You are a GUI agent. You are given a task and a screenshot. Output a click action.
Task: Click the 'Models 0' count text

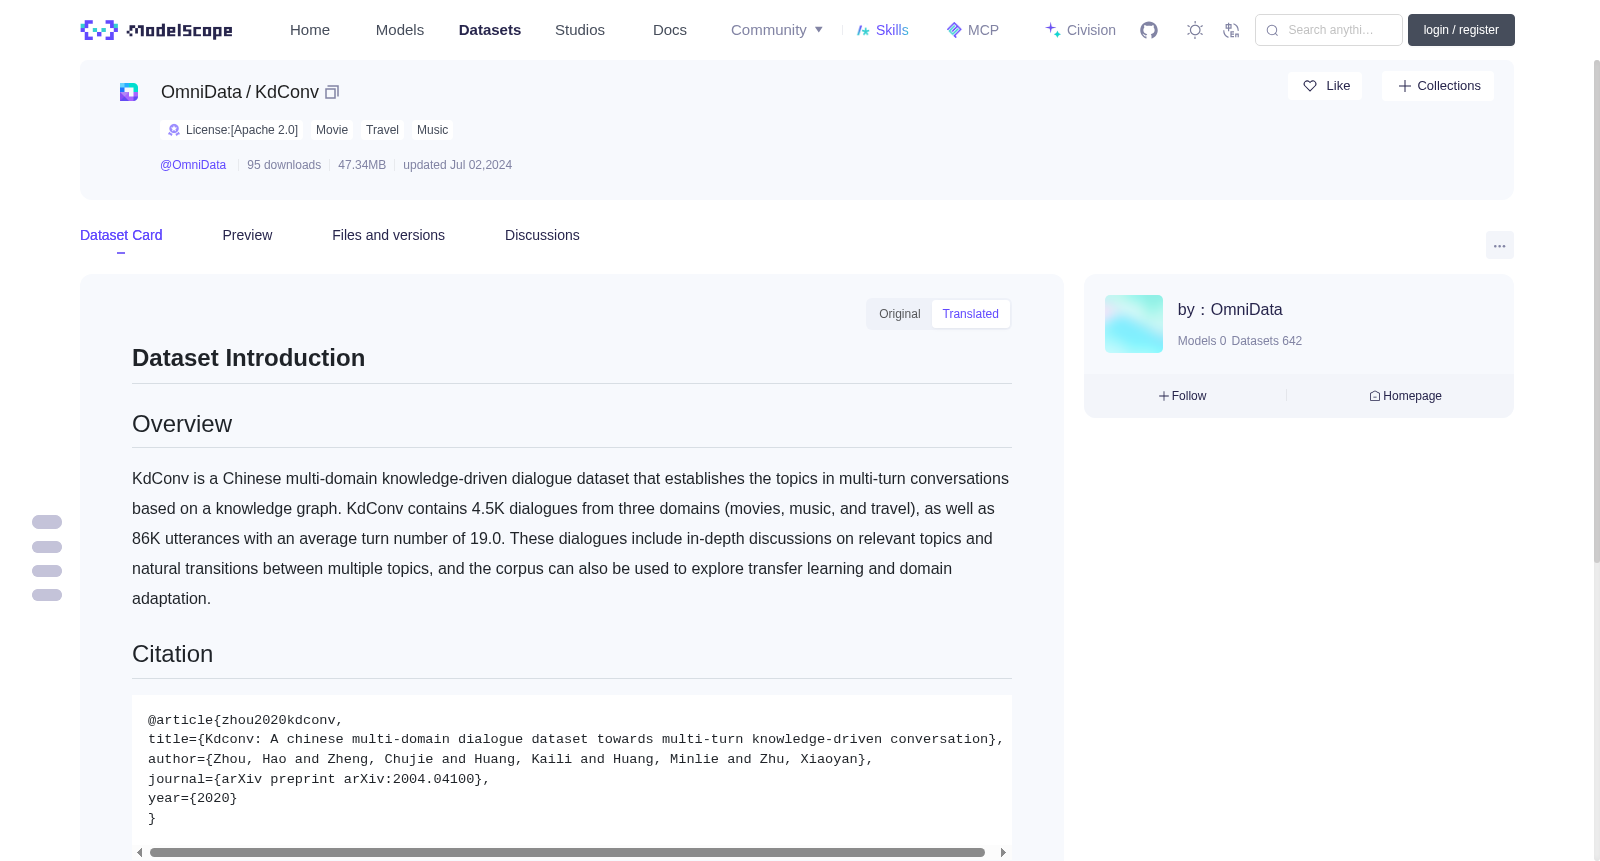[x=1202, y=341]
